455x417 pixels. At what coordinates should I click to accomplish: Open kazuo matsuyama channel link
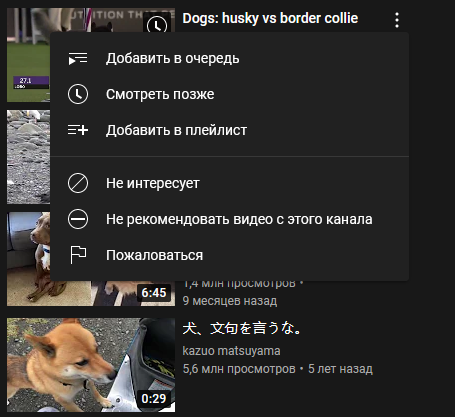point(231,351)
